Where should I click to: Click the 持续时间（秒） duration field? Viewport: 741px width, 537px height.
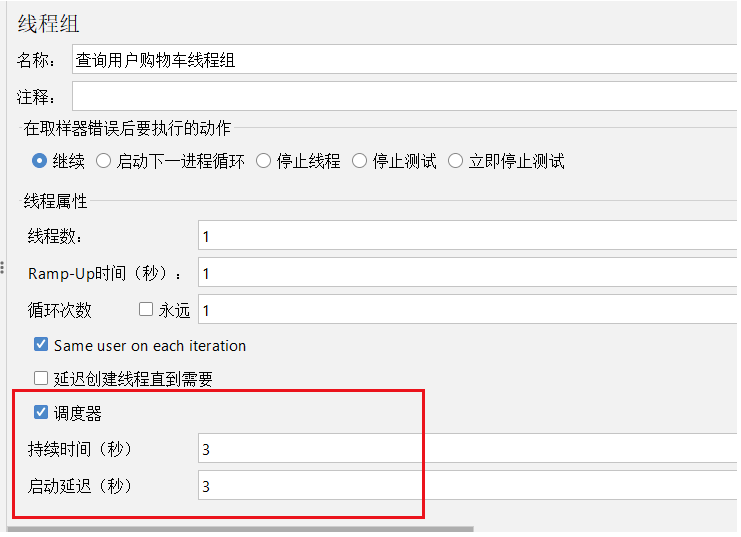(469, 448)
